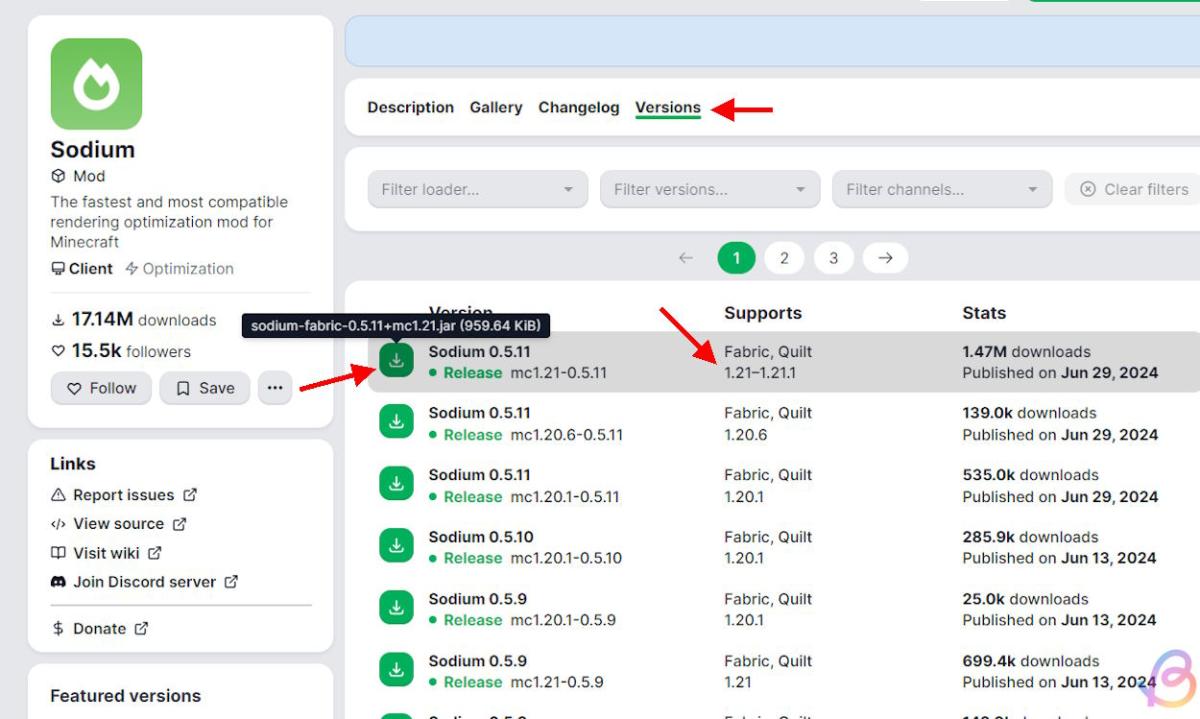Open the three-dot more options menu

pos(275,388)
